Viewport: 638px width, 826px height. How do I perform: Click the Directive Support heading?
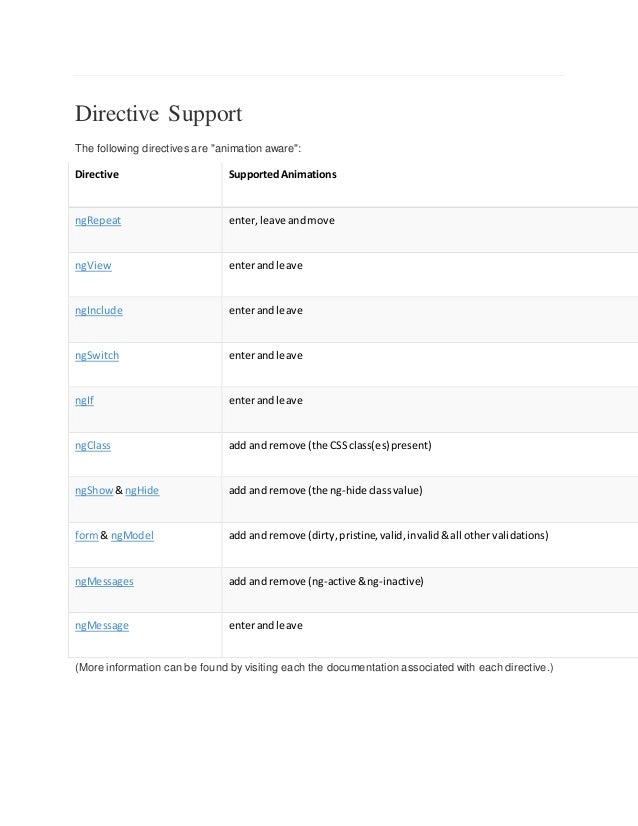tap(159, 114)
